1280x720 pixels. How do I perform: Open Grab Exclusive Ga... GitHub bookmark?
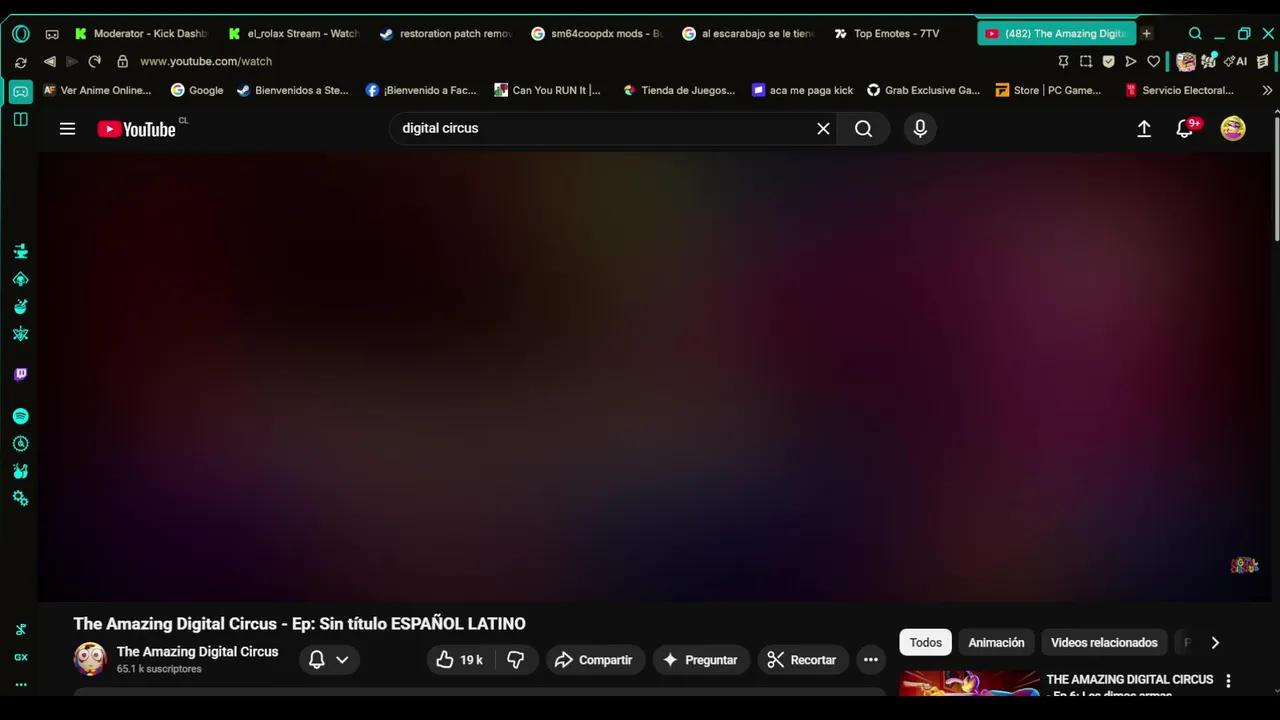pyautogui.click(x=923, y=90)
